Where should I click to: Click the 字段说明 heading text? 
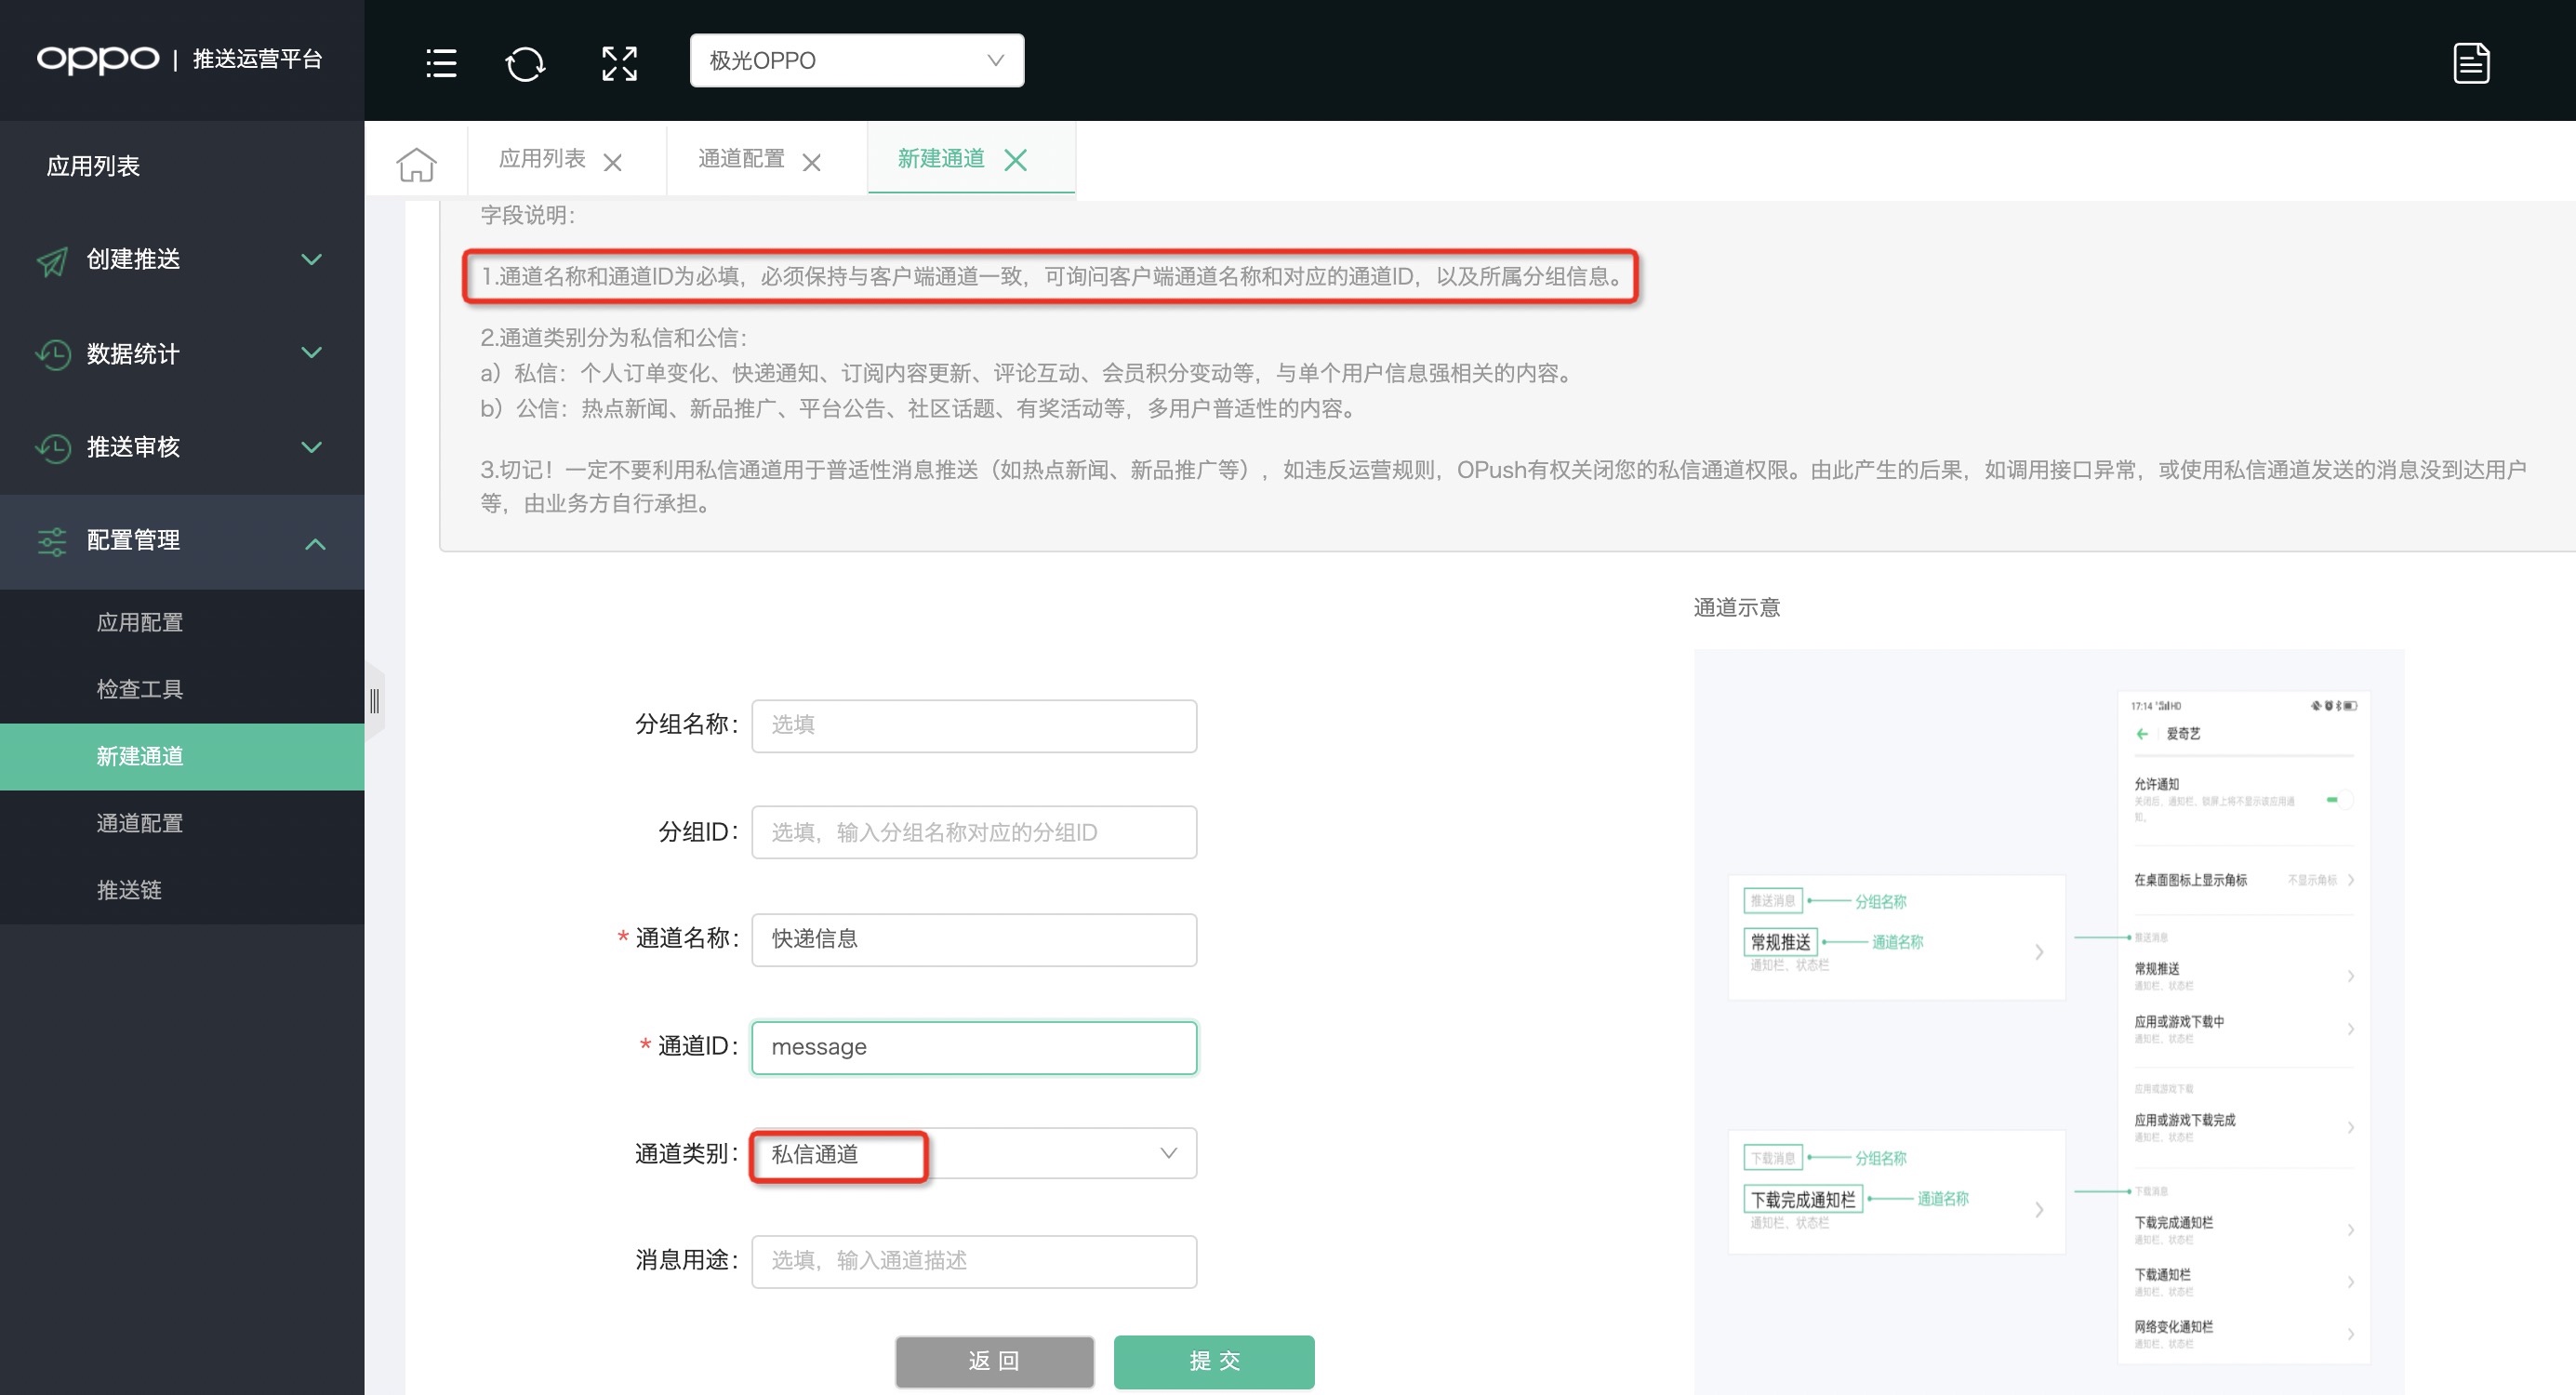point(527,215)
